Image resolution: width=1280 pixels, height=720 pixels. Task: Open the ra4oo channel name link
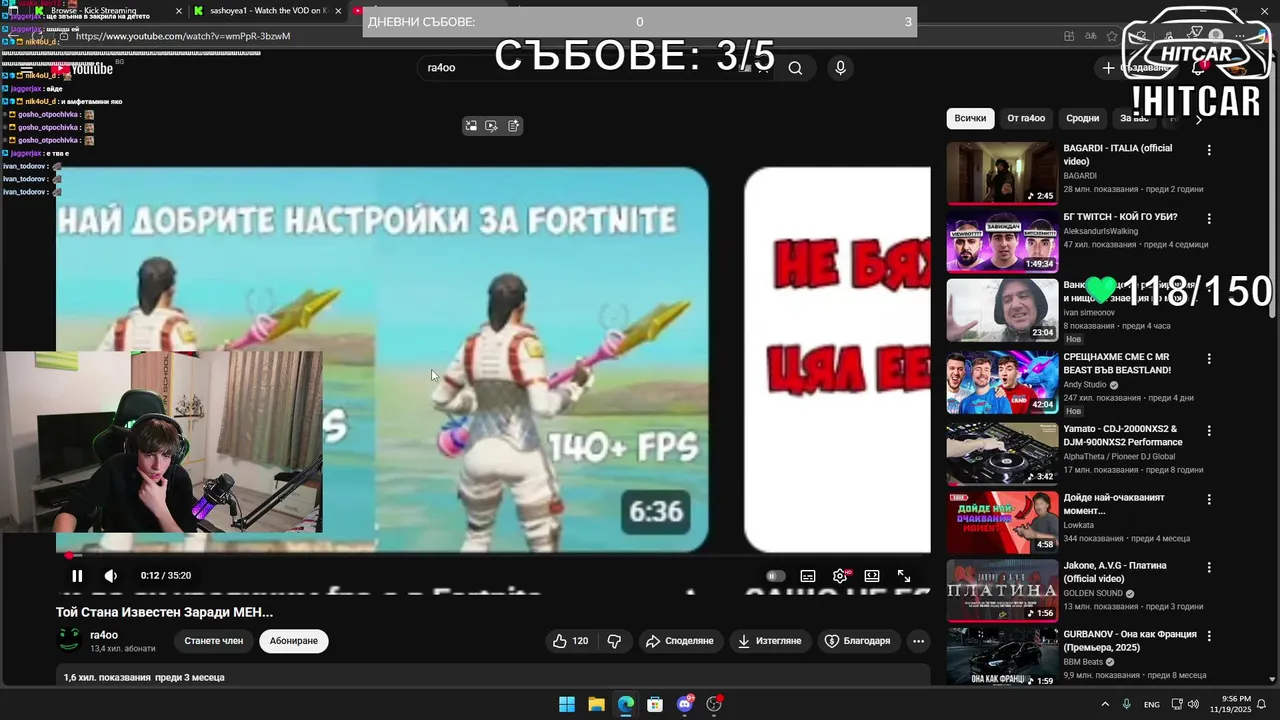coord(104,635)
